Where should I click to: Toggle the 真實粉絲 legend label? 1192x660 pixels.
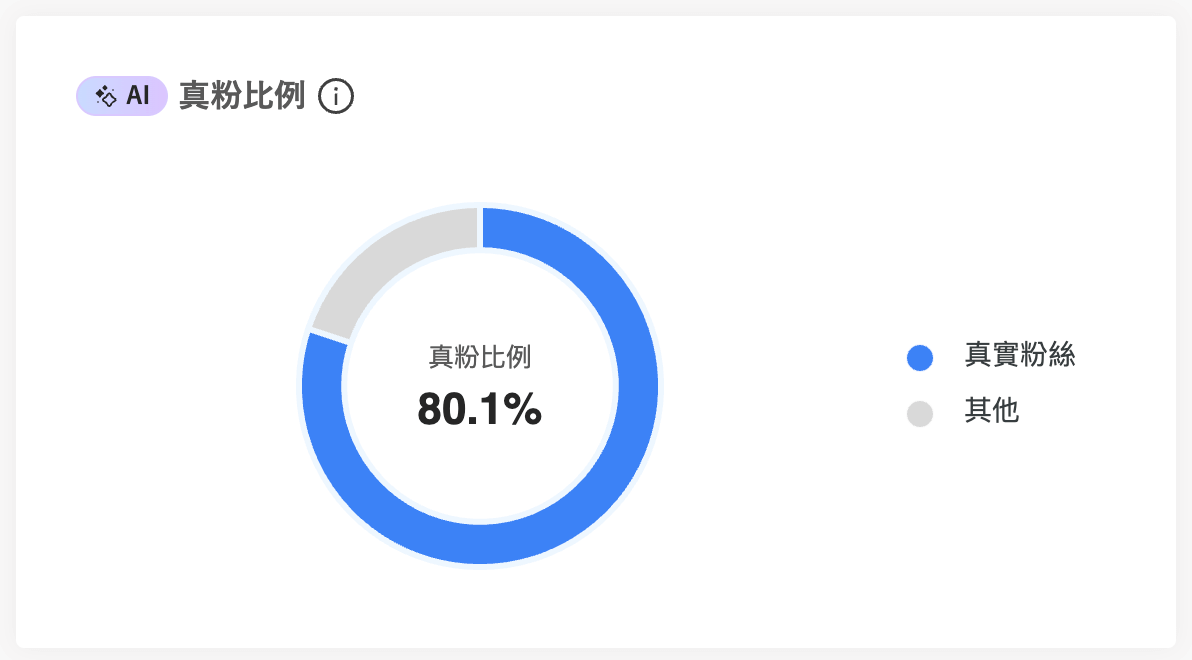(x=1019, y=355)
